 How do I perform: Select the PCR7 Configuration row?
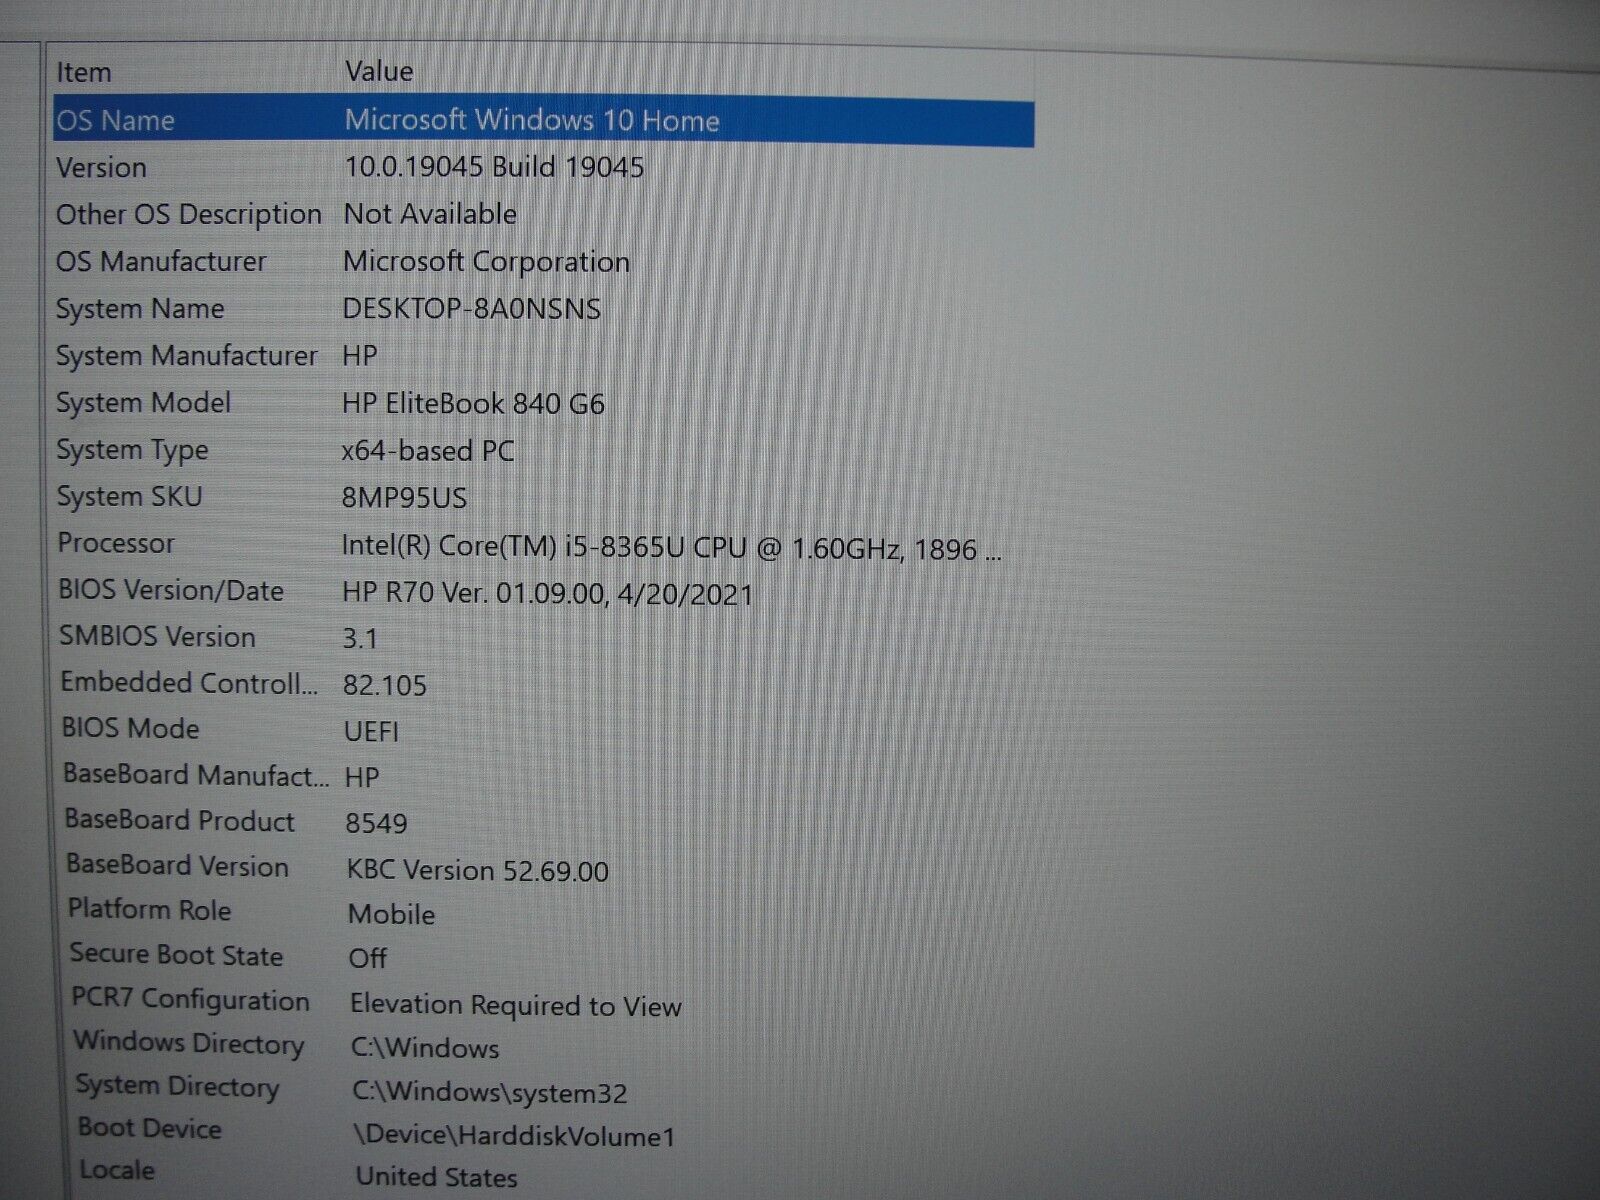tap(191, 1000)
